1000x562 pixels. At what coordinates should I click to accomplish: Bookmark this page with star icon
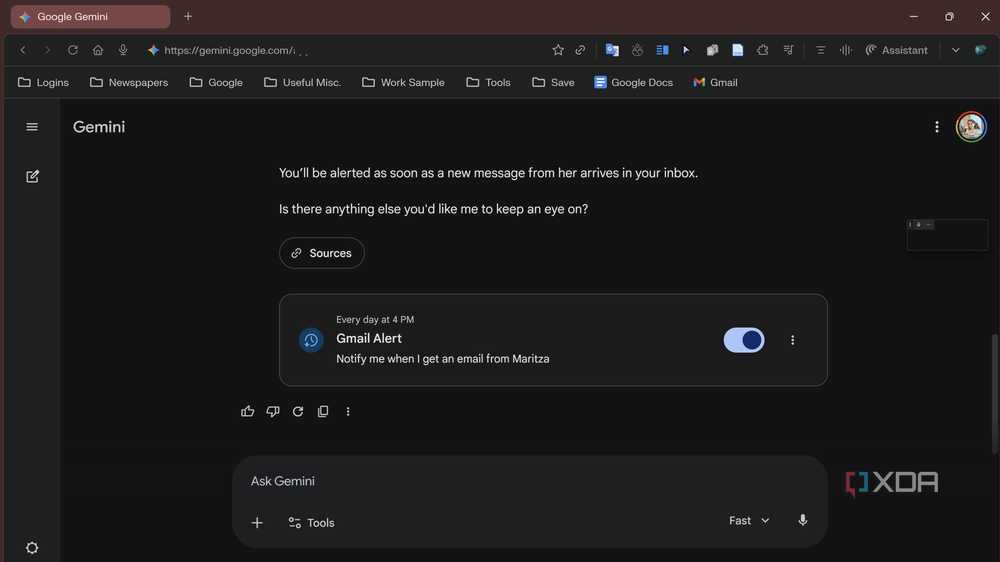coord(558,50)
